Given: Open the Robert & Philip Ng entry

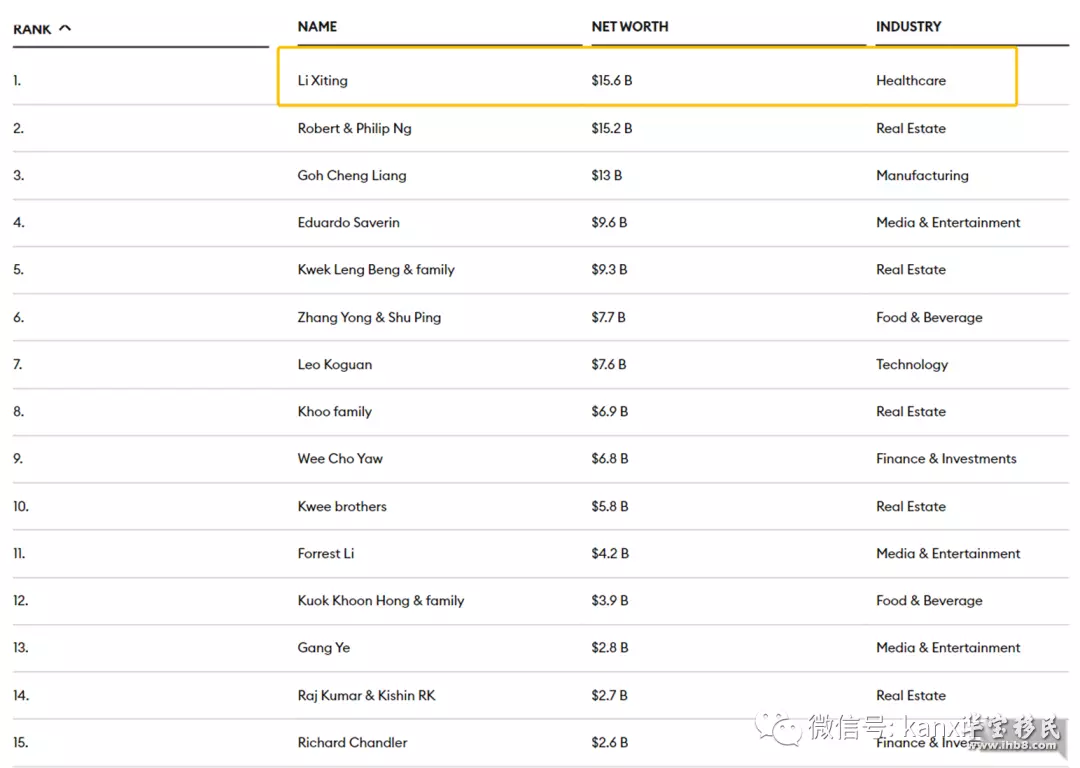Looking at the screenshot, I should pyautogui.click(x=354, y=128).
